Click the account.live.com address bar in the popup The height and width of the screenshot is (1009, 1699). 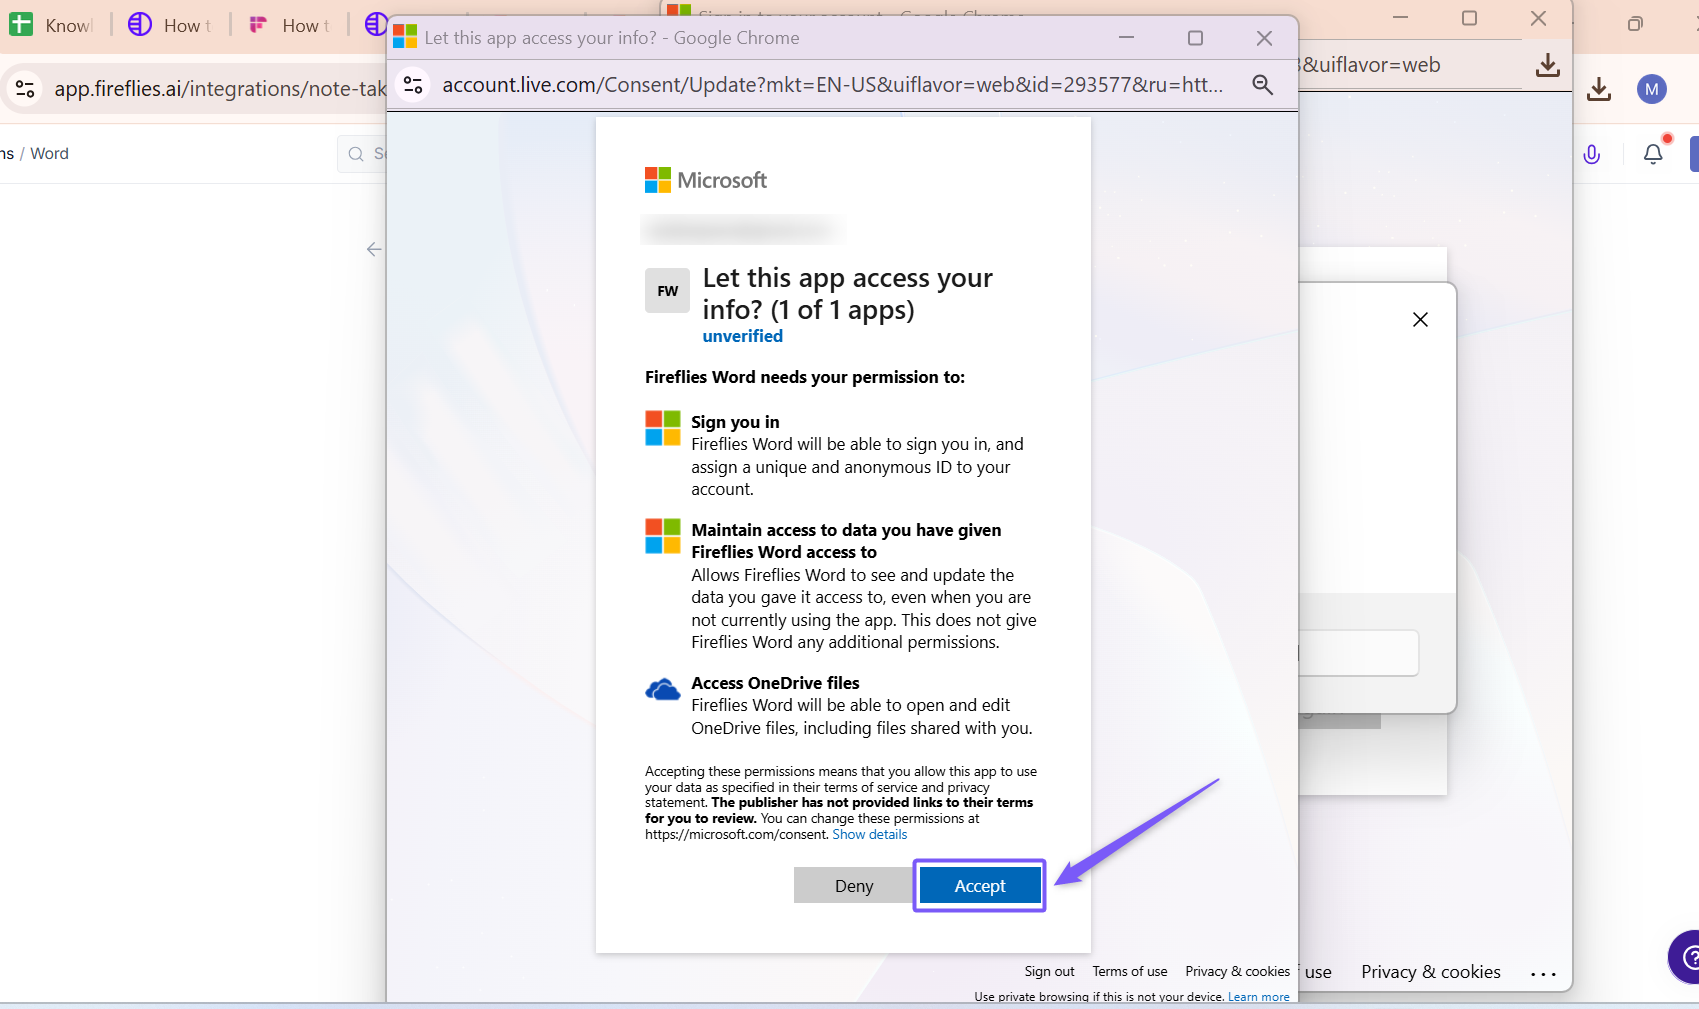(x=832, y=85)
